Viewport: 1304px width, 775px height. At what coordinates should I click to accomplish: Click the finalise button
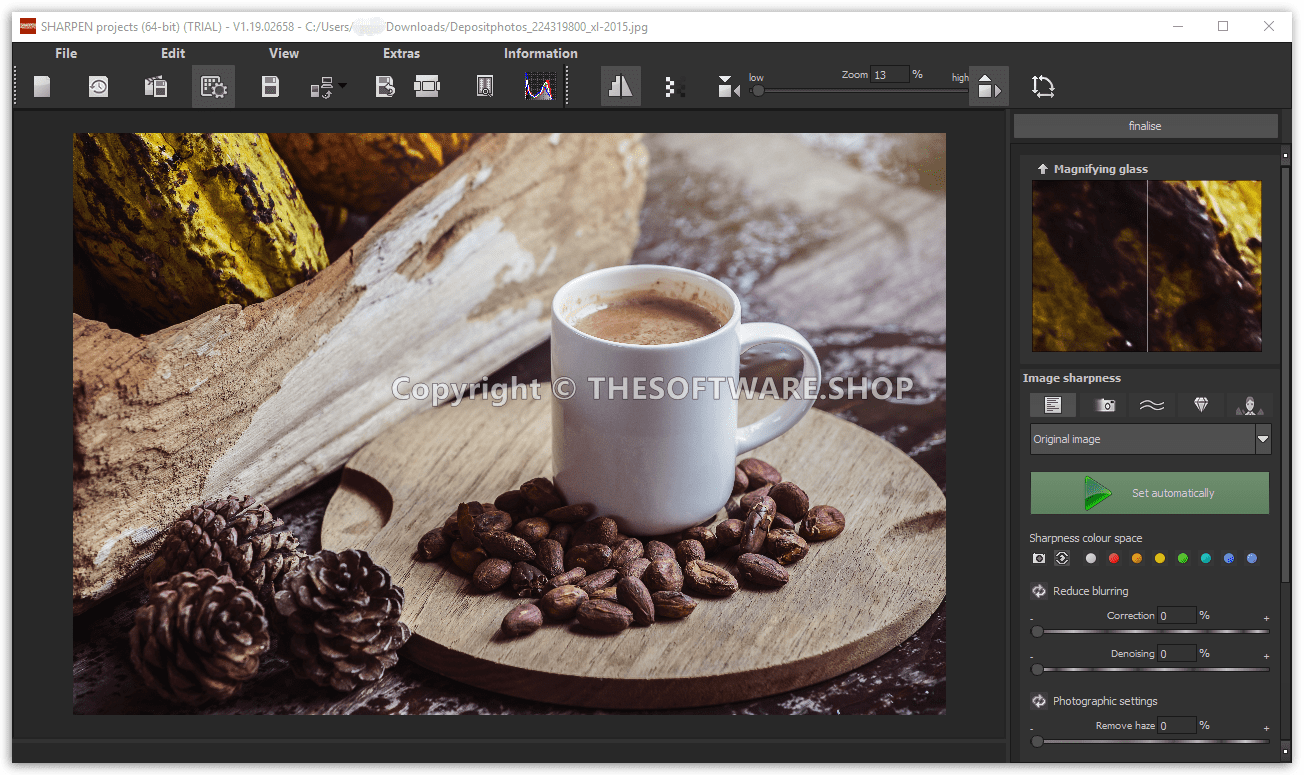coord(1145,125)
